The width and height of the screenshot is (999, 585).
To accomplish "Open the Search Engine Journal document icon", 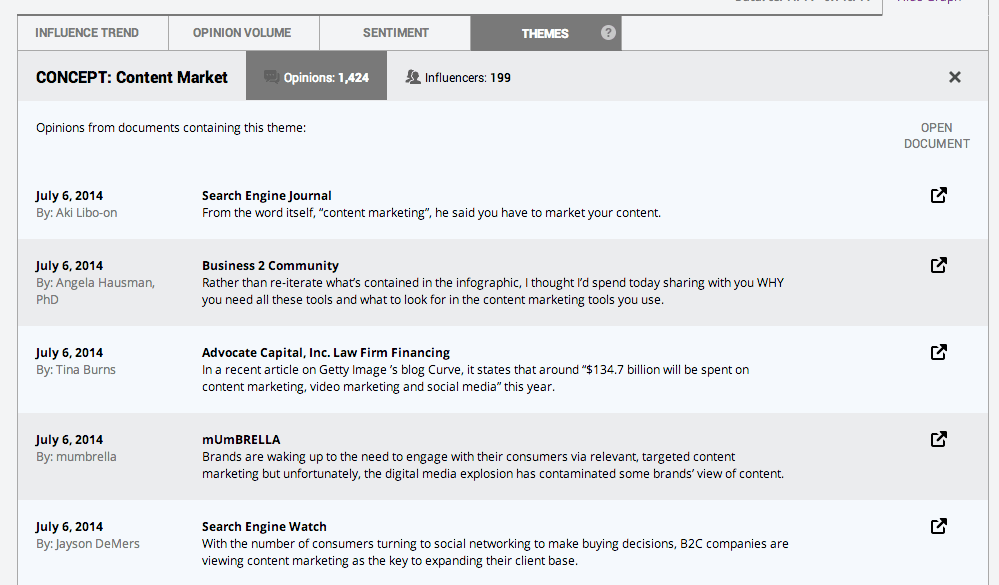I will coord(938,195).
